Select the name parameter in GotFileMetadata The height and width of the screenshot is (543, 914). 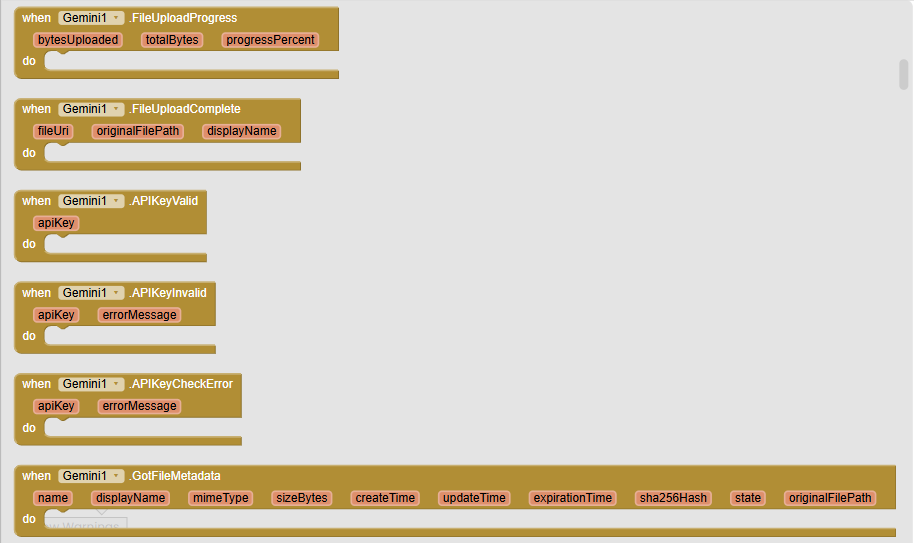click(x=53, y=498)
